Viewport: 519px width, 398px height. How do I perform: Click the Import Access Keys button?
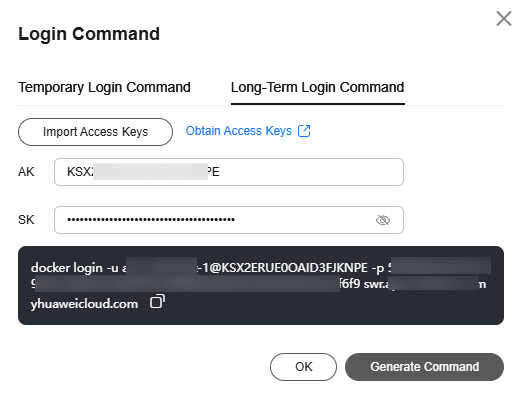click(95, 132)
